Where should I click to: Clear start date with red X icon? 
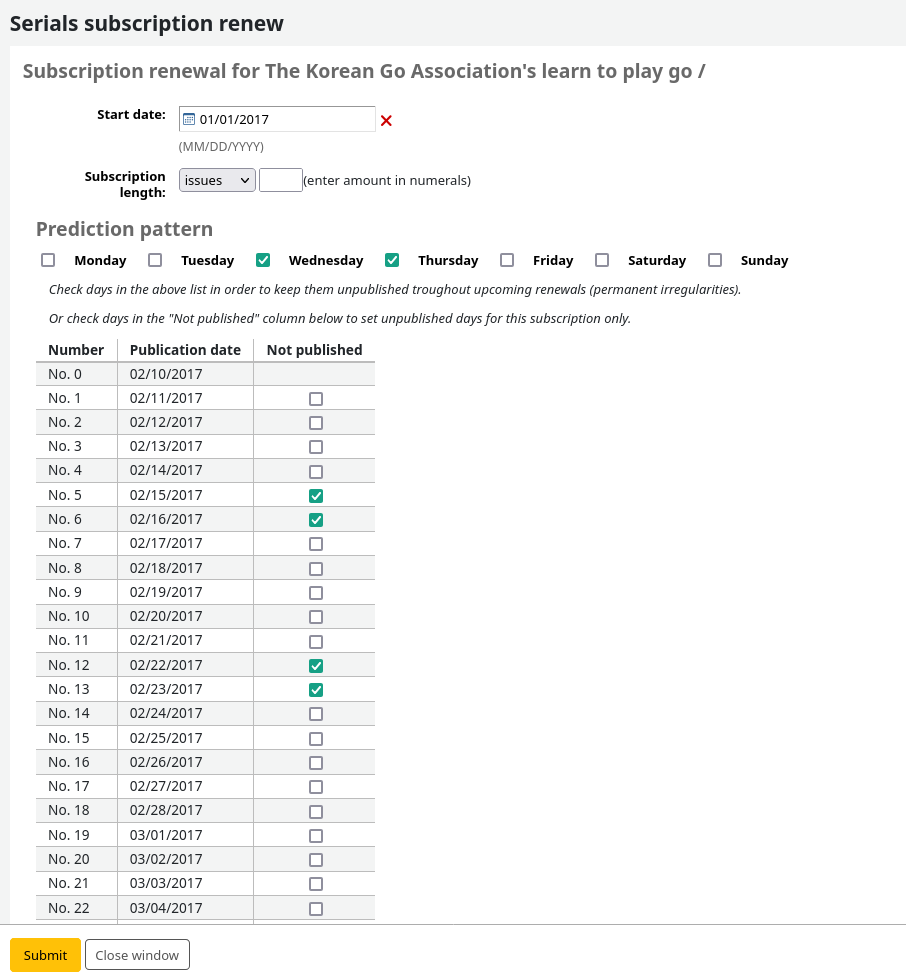point(386,120)
